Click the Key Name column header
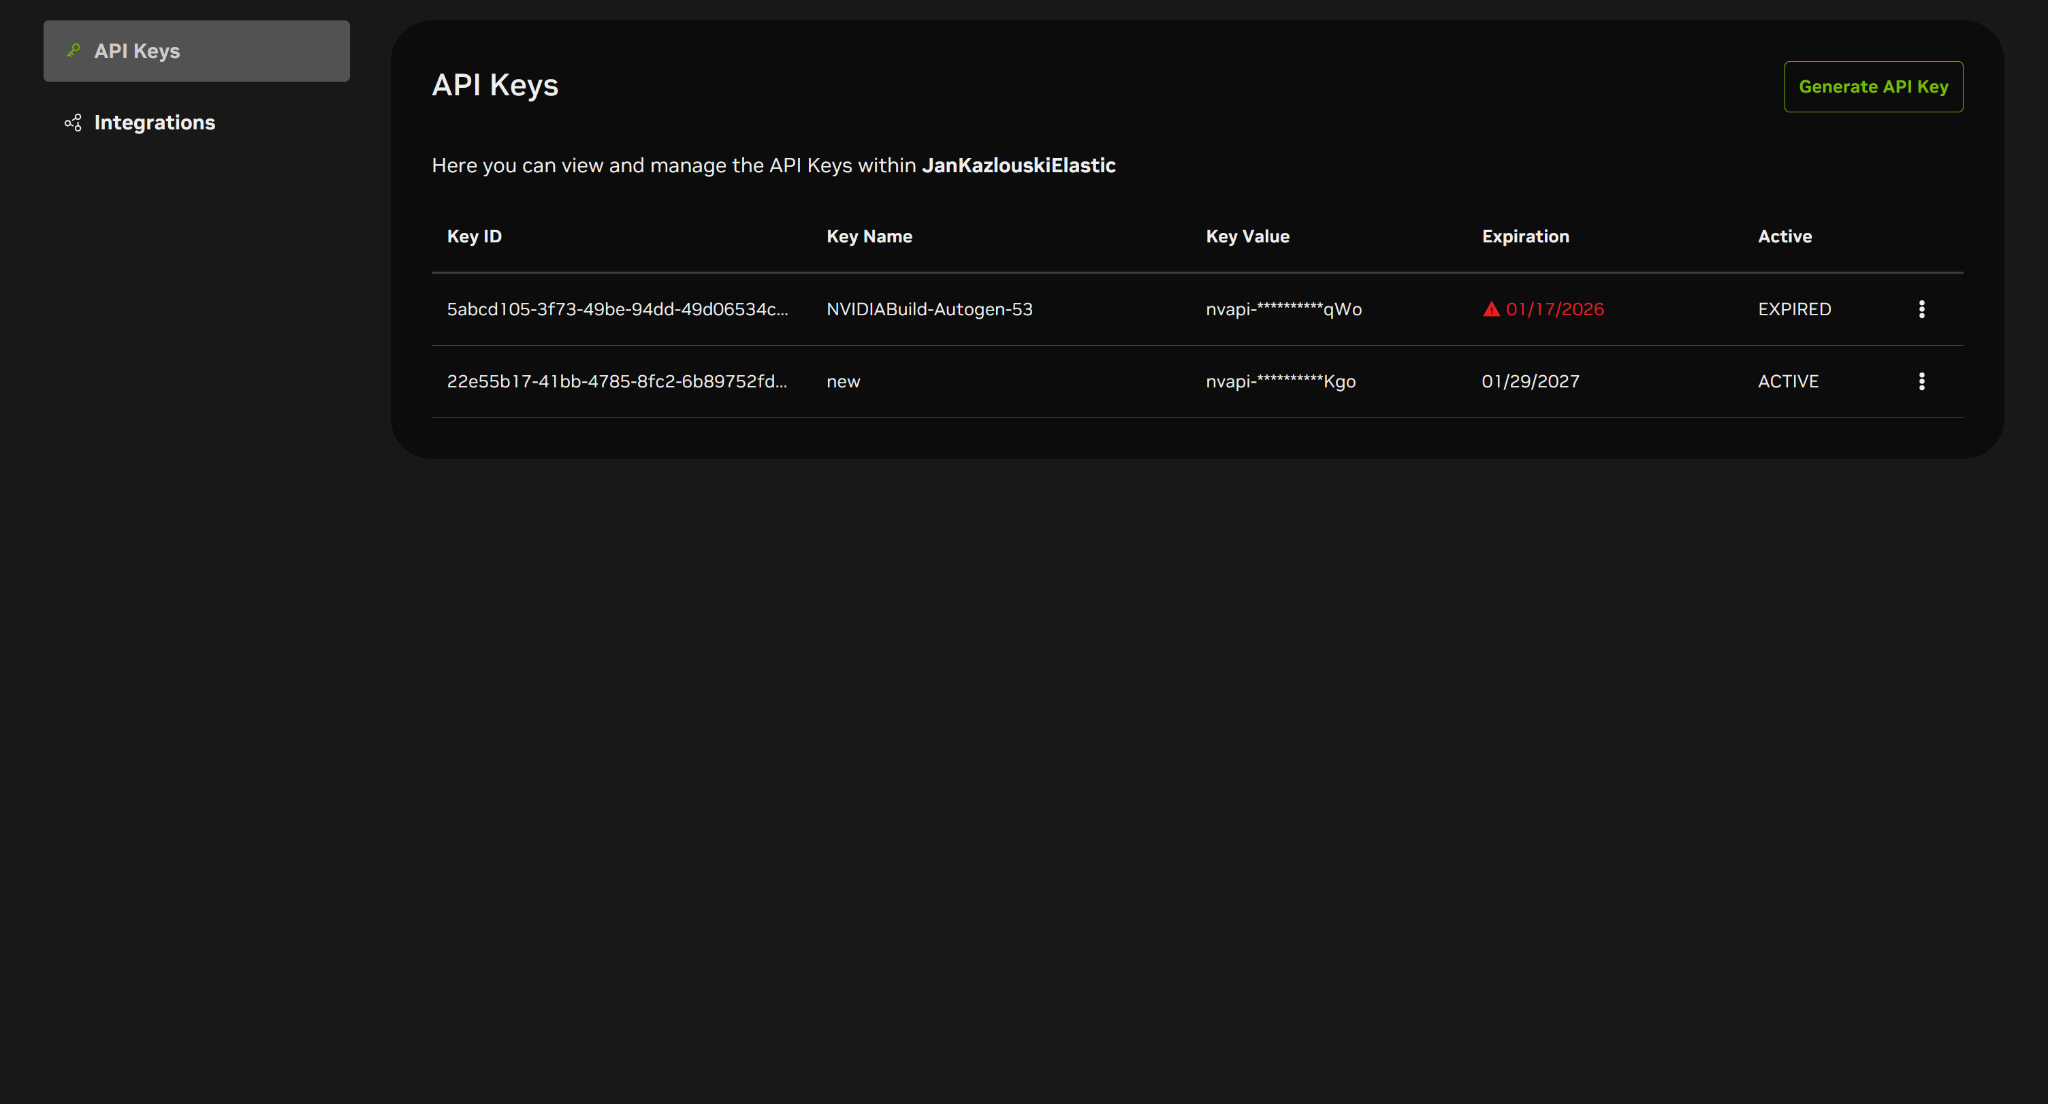 (x=869, y=236)
